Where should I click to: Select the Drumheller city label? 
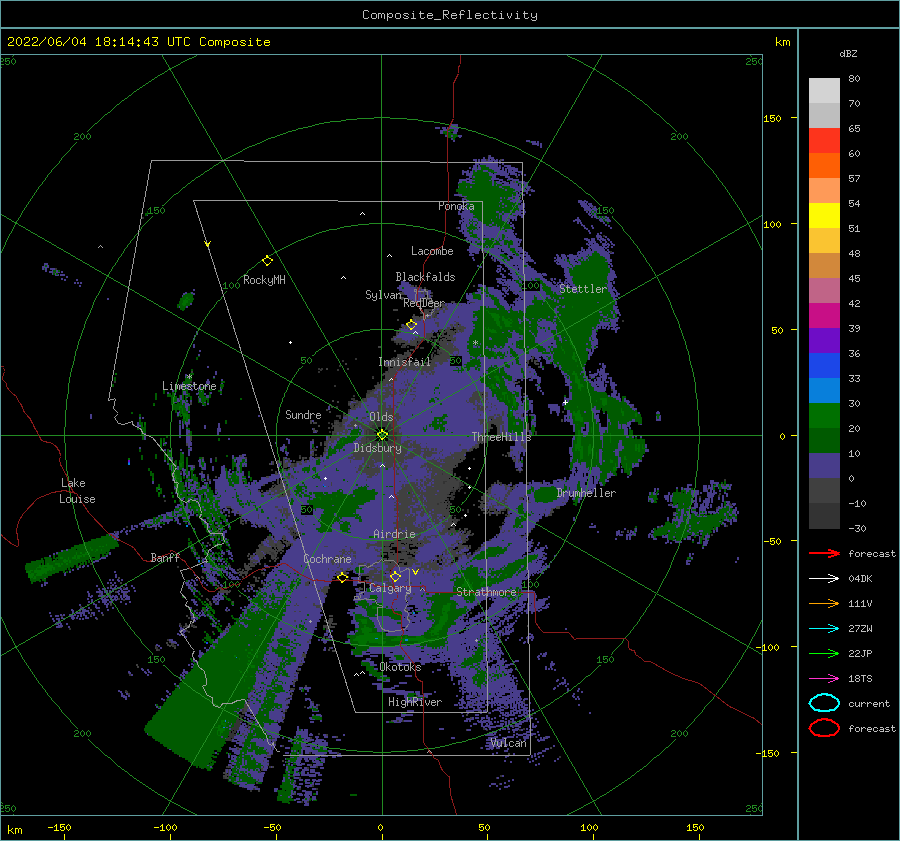(x=586, y=493)
